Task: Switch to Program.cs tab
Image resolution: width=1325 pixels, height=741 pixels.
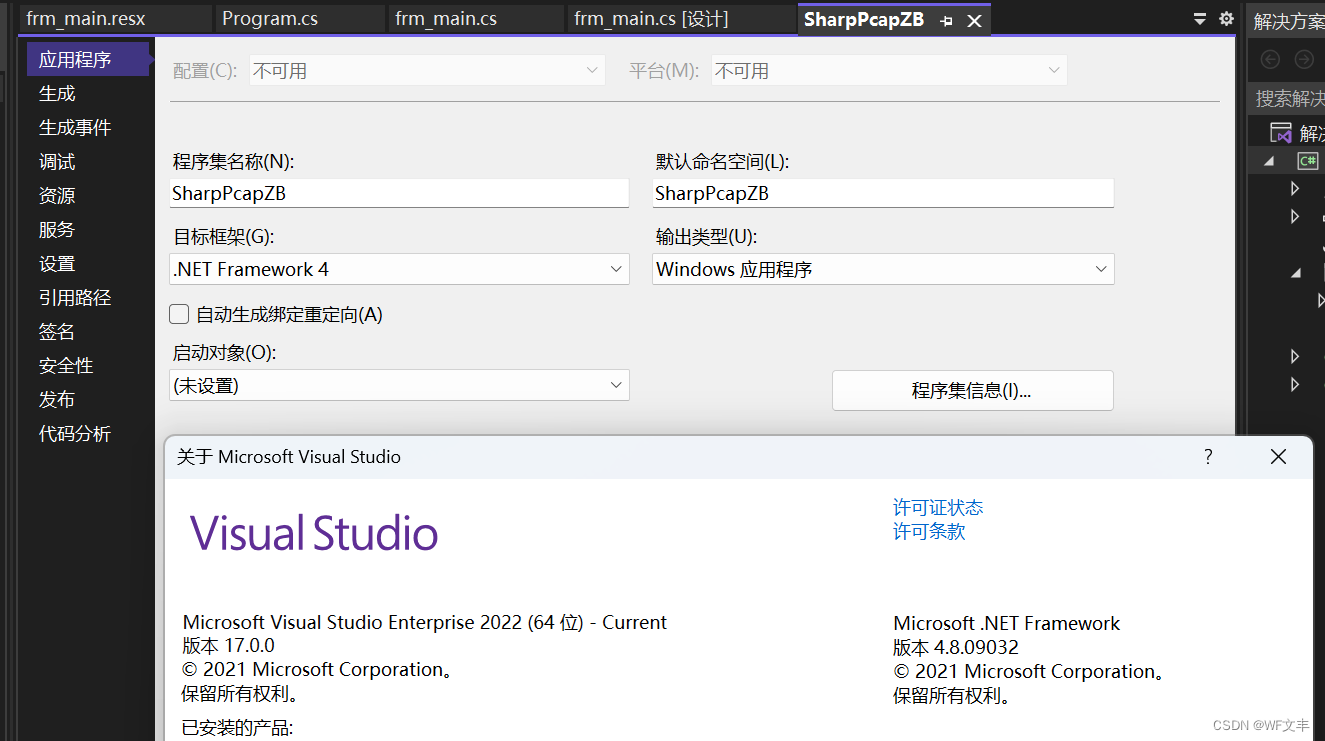Action: pos(301,19)
